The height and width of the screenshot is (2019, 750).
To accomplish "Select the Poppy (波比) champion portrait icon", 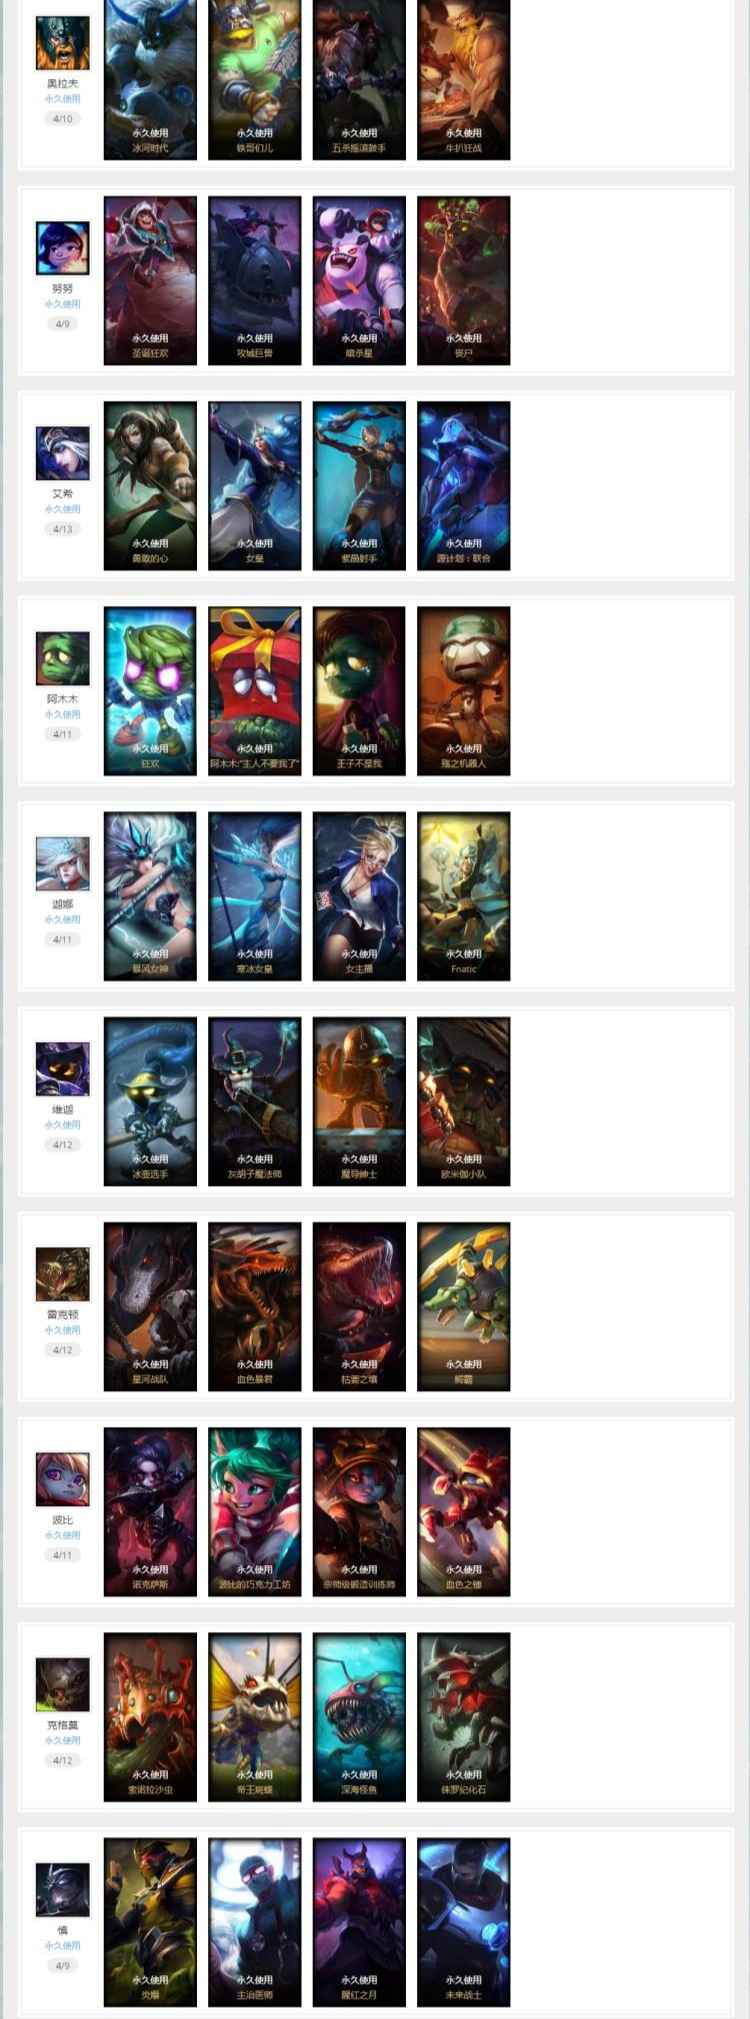I will pyautogui.click(x=63, y=1479).
